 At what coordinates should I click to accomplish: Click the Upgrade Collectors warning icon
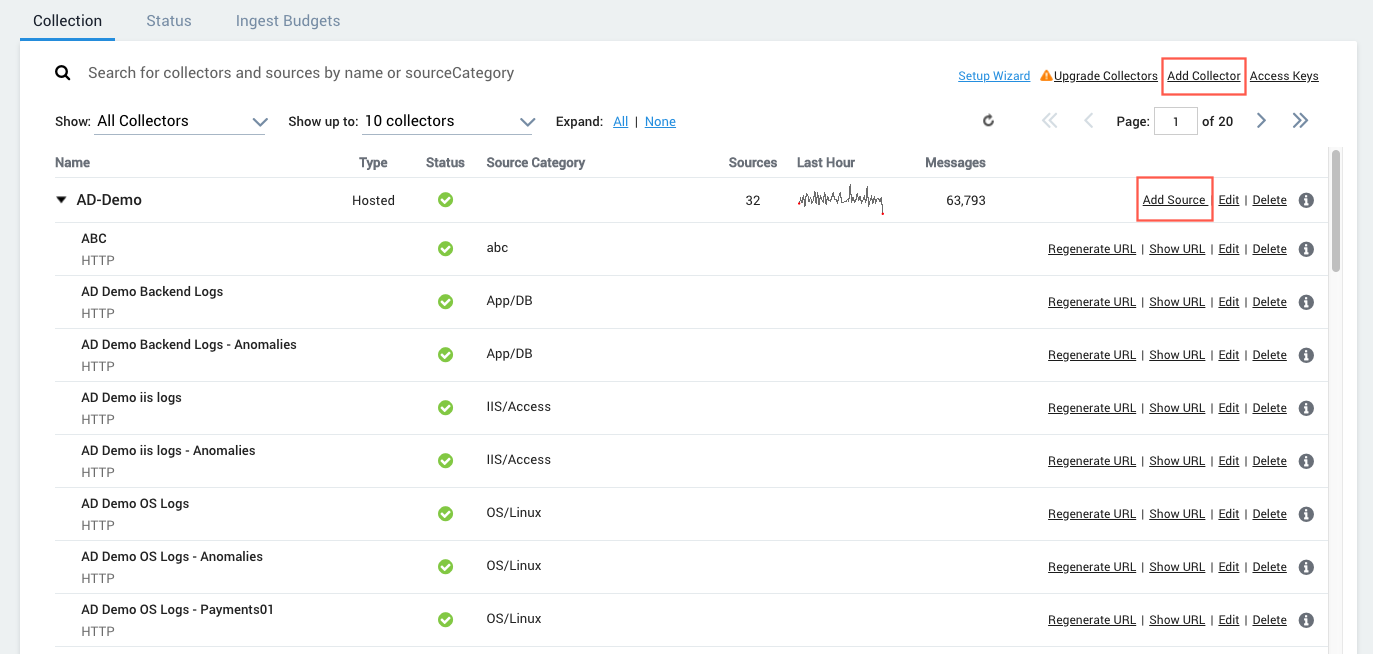[1046, 76]
